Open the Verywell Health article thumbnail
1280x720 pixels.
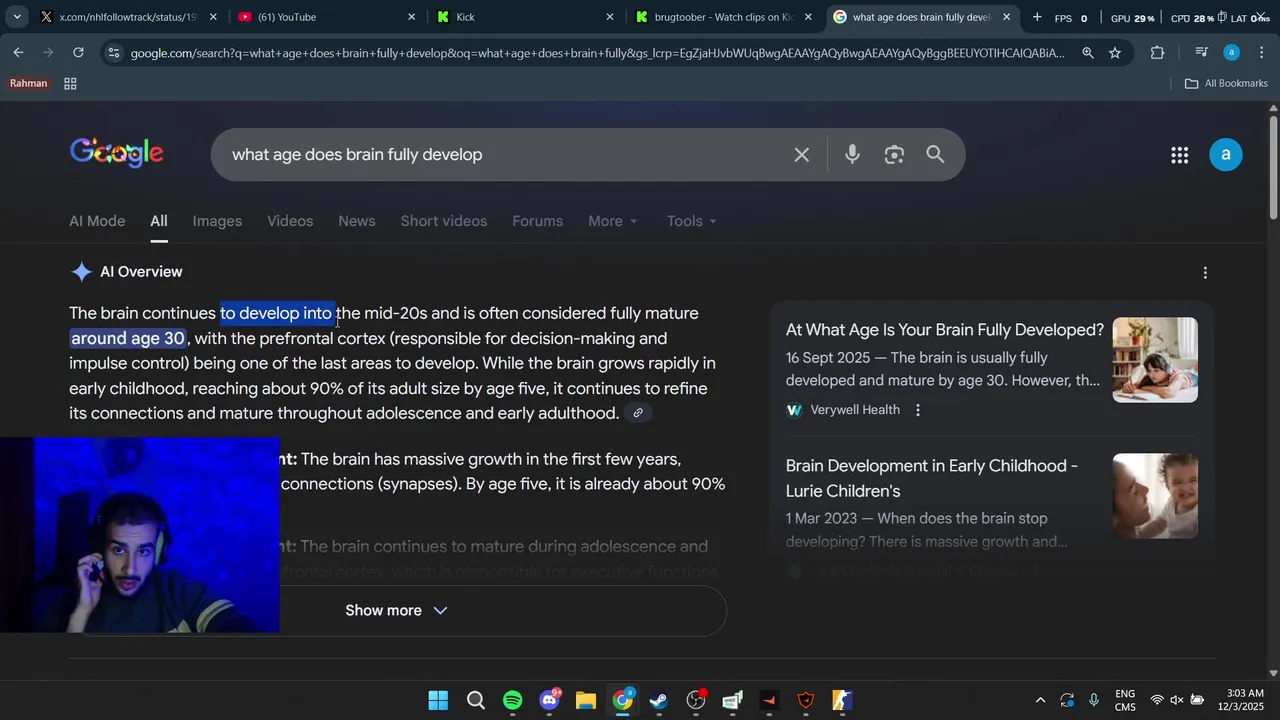[x=1155, y=360]
